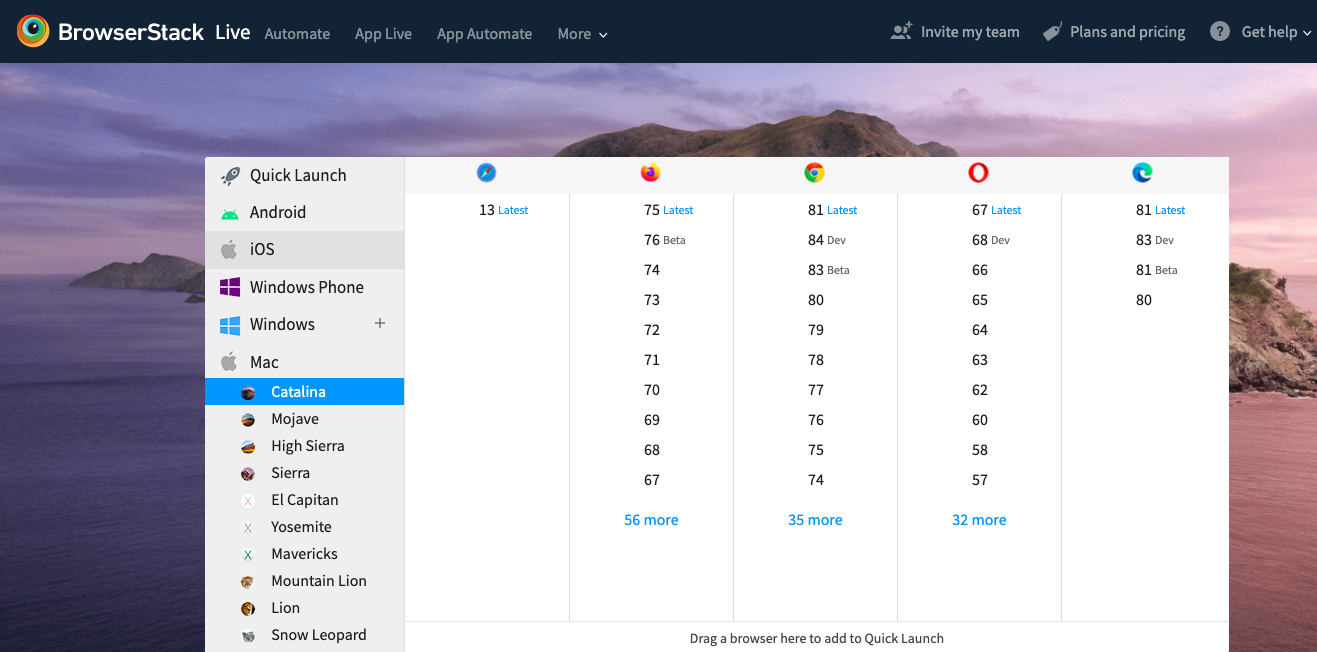Select the iOS platform label
The height and width of the screenshot is (652, 1317).
click(x=262, y=249)
